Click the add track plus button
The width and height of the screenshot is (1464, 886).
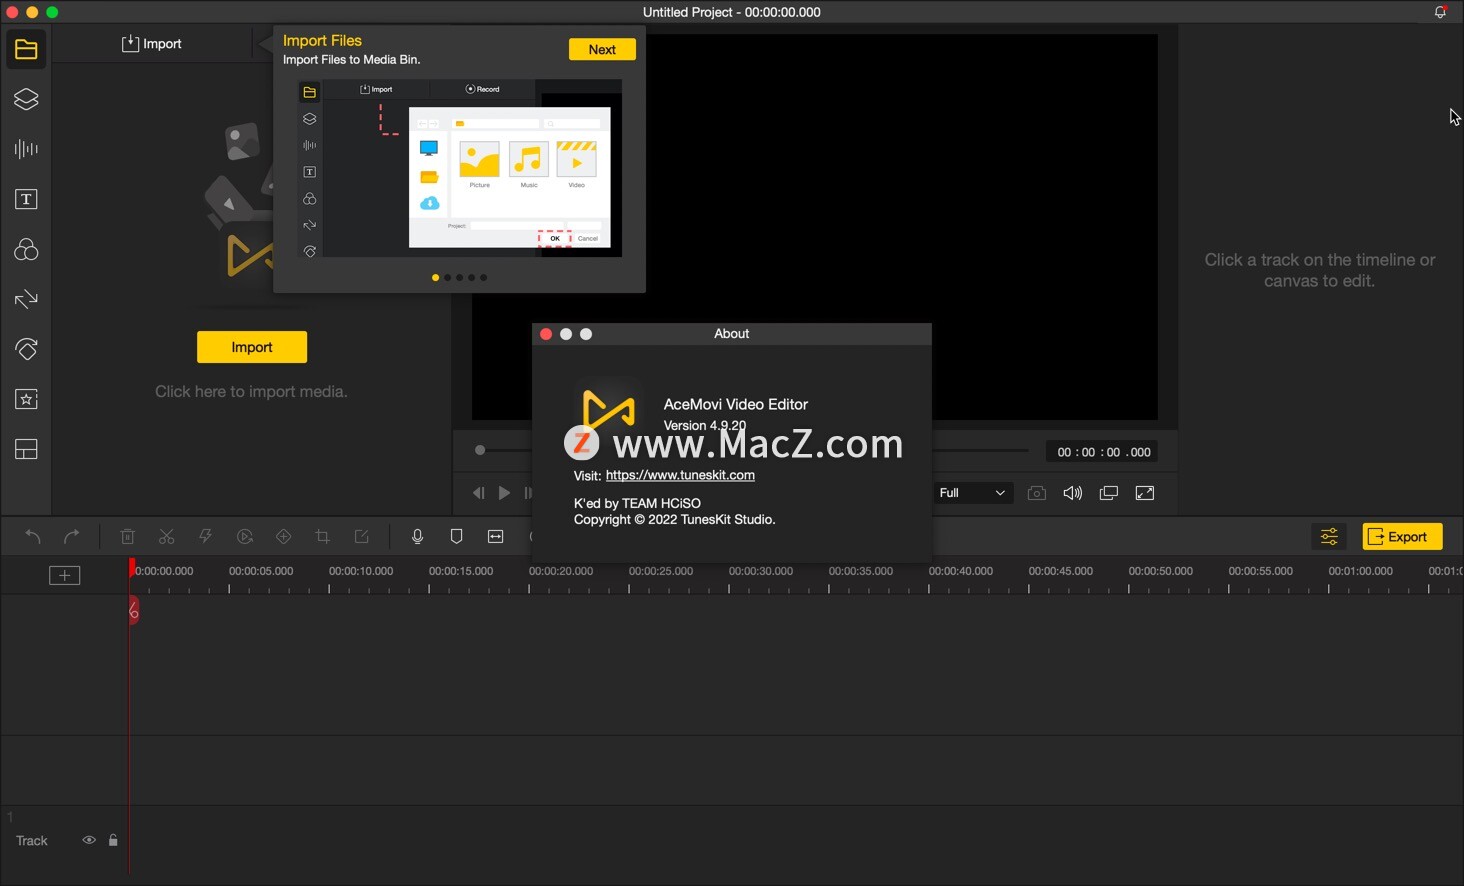coord(64,575)
